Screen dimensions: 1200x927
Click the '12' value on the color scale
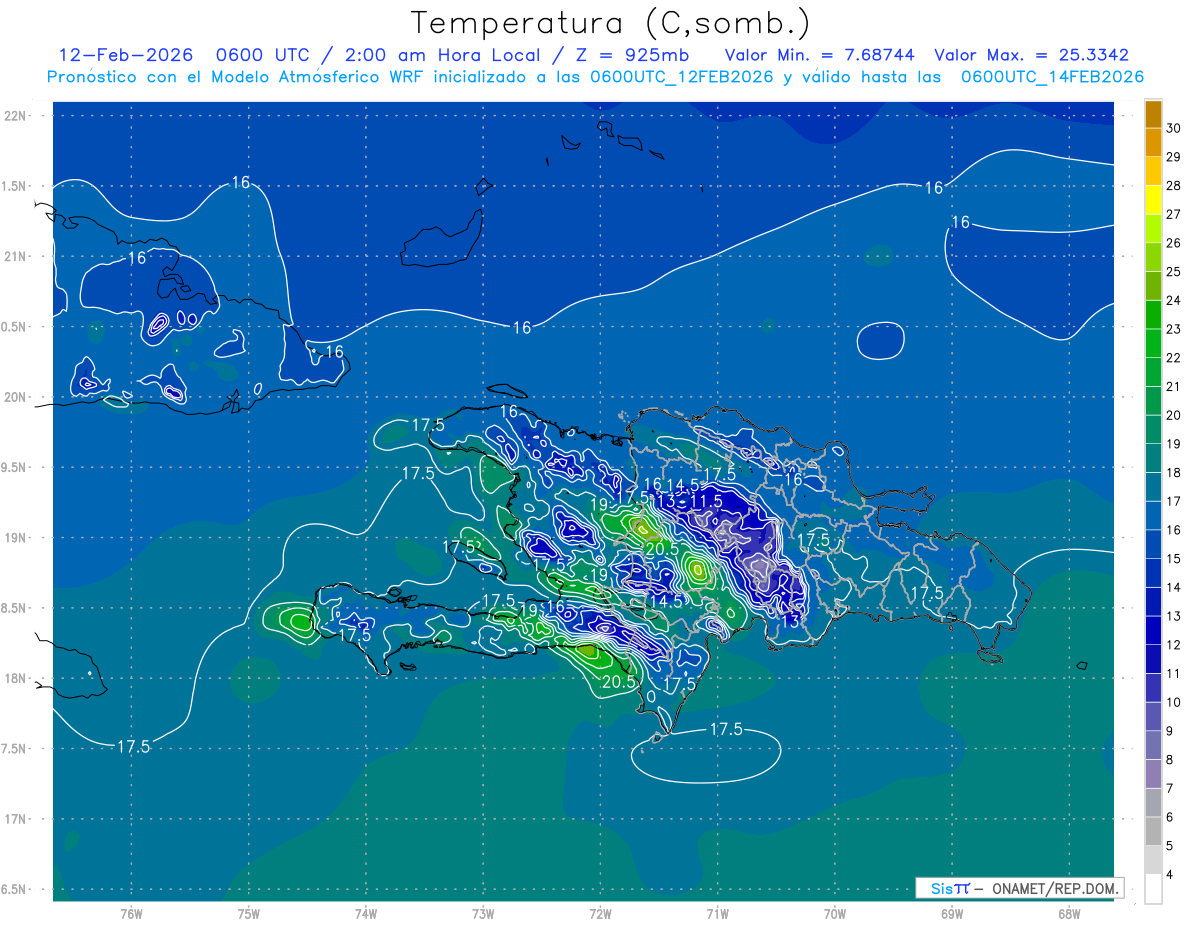pos(1174,645)
